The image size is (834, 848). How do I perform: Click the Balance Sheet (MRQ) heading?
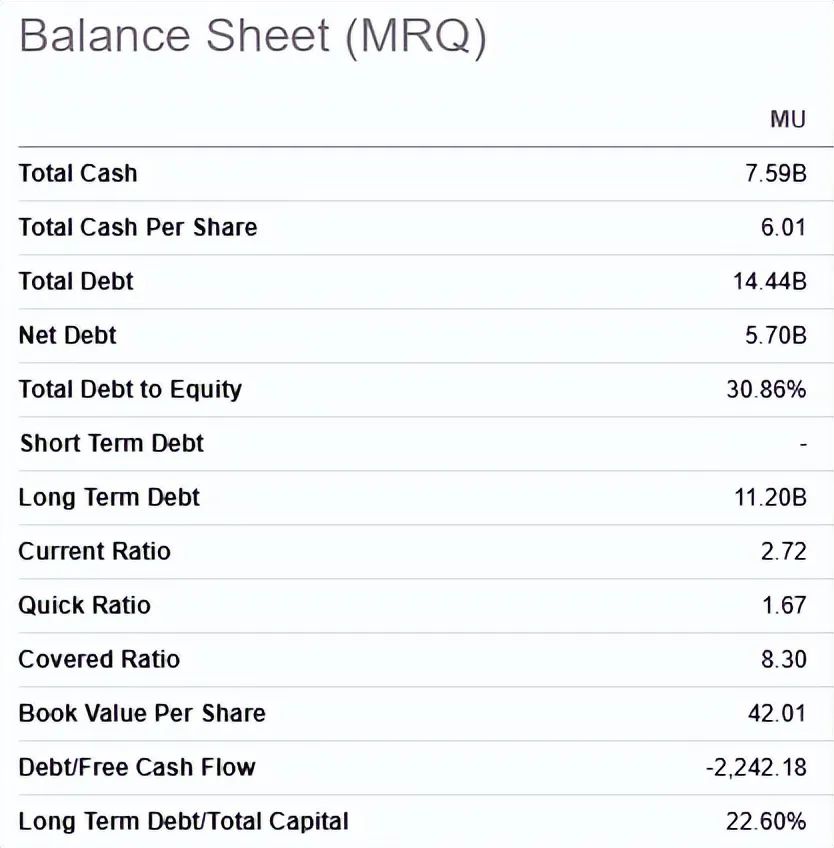coord(253,37)
